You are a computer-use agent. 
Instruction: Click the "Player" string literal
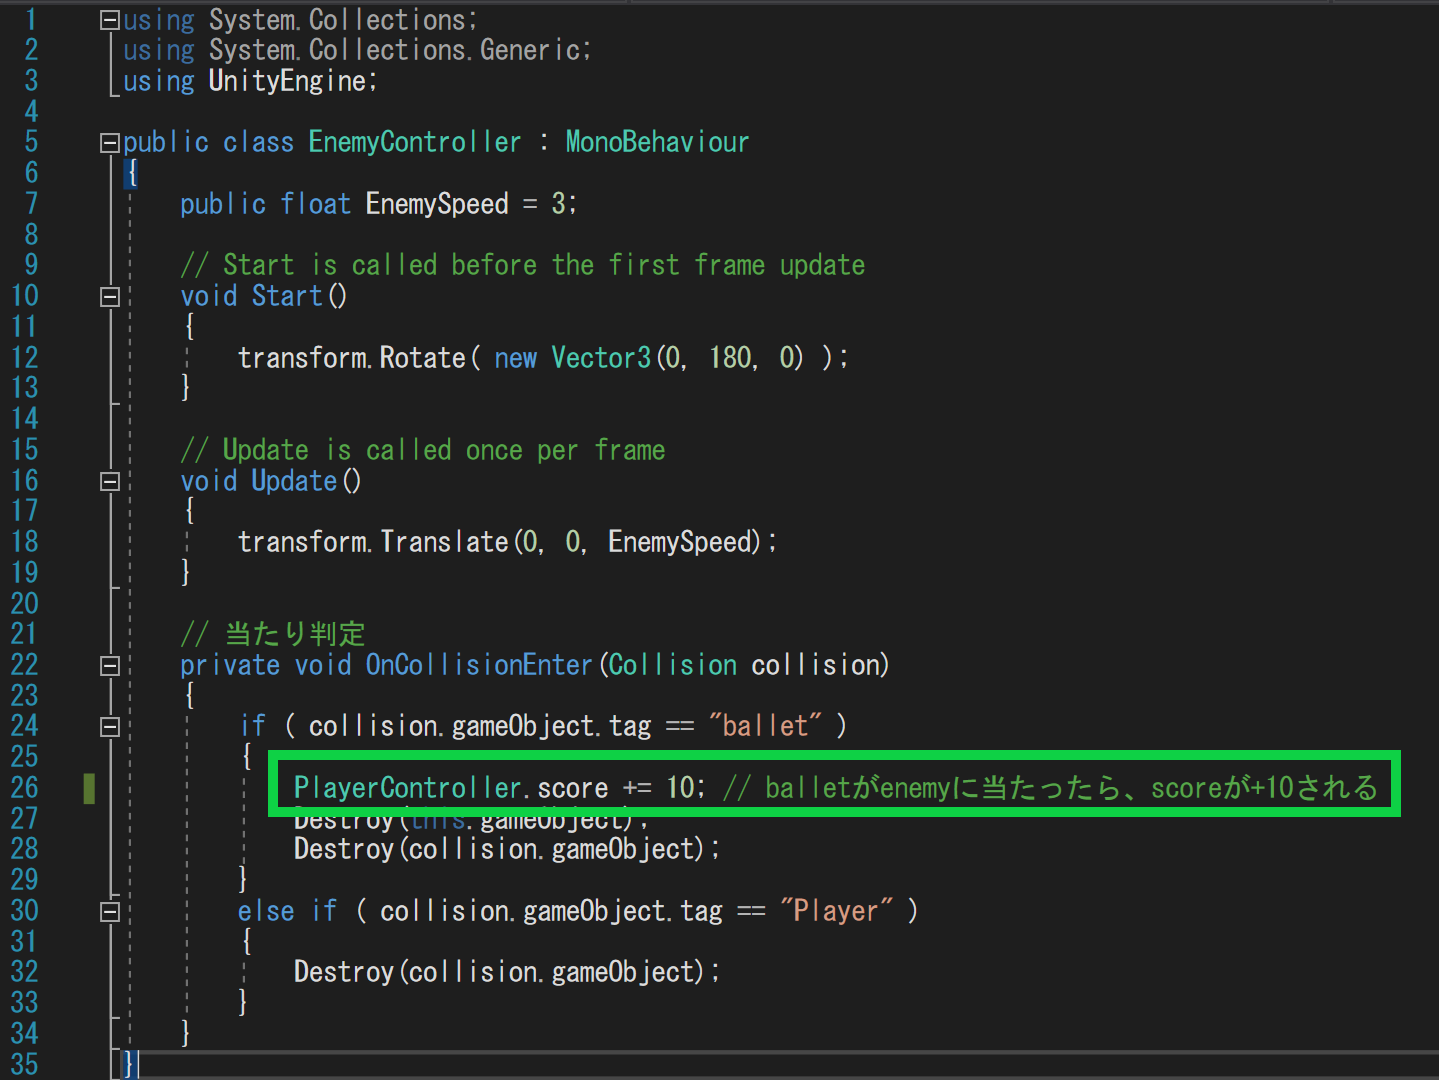[x=835, y=911]
